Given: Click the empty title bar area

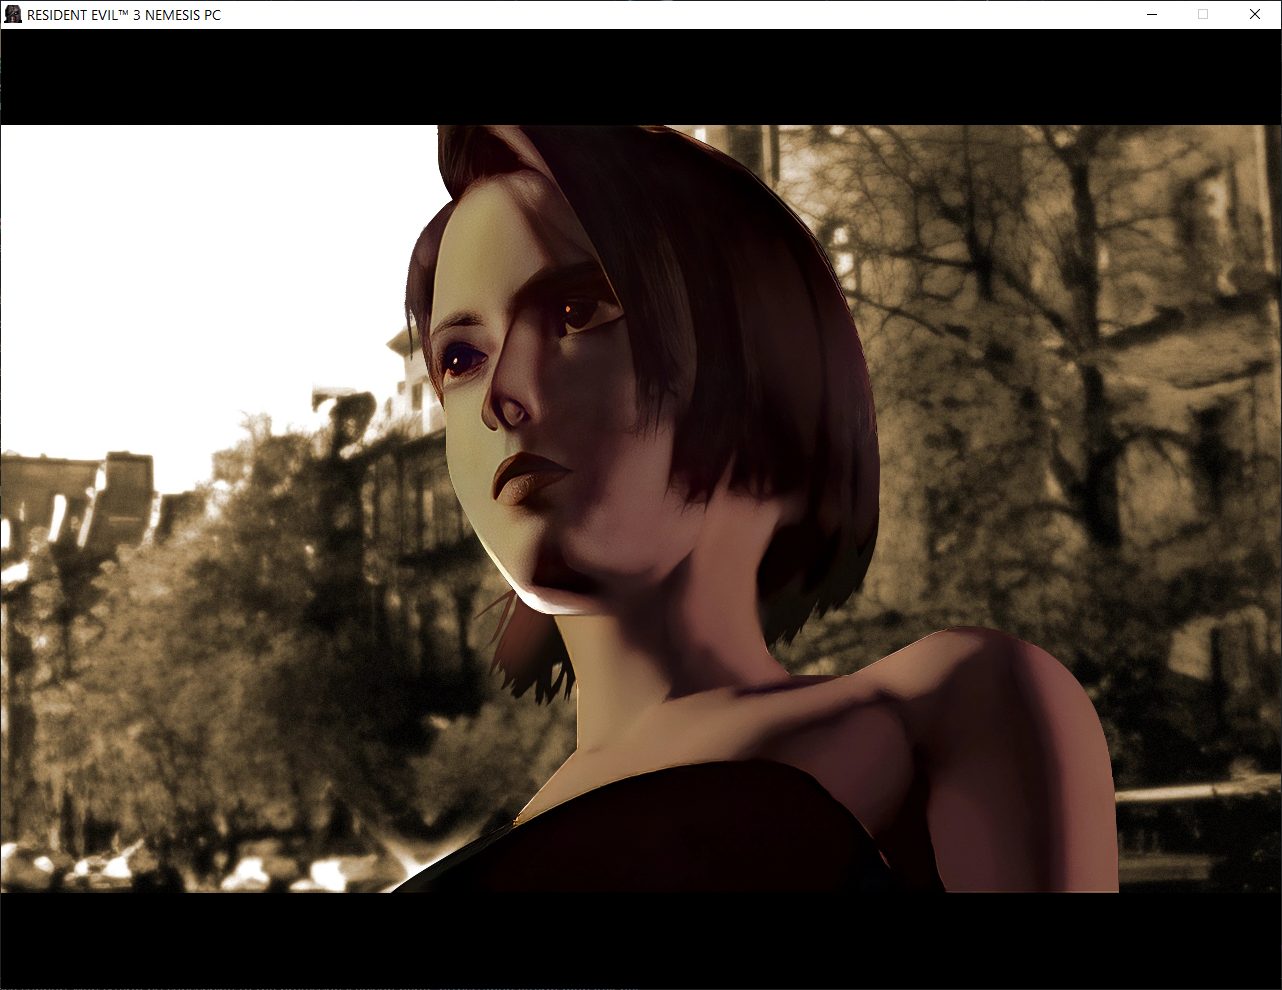Looking at the screenshot, I should tap(650, 14).
